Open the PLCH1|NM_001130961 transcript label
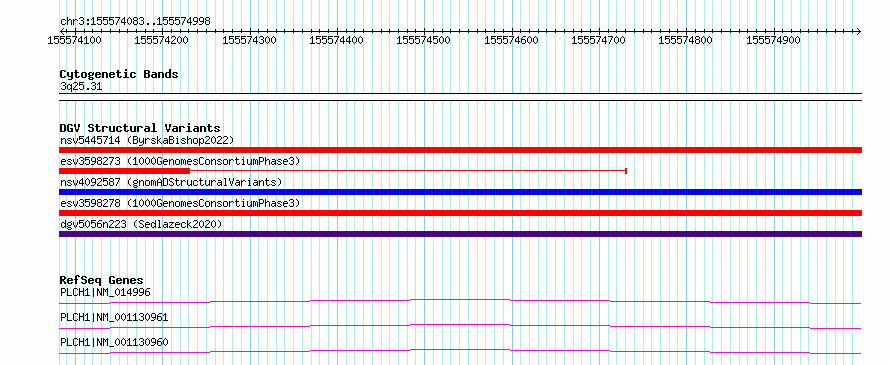 (114, 317)
